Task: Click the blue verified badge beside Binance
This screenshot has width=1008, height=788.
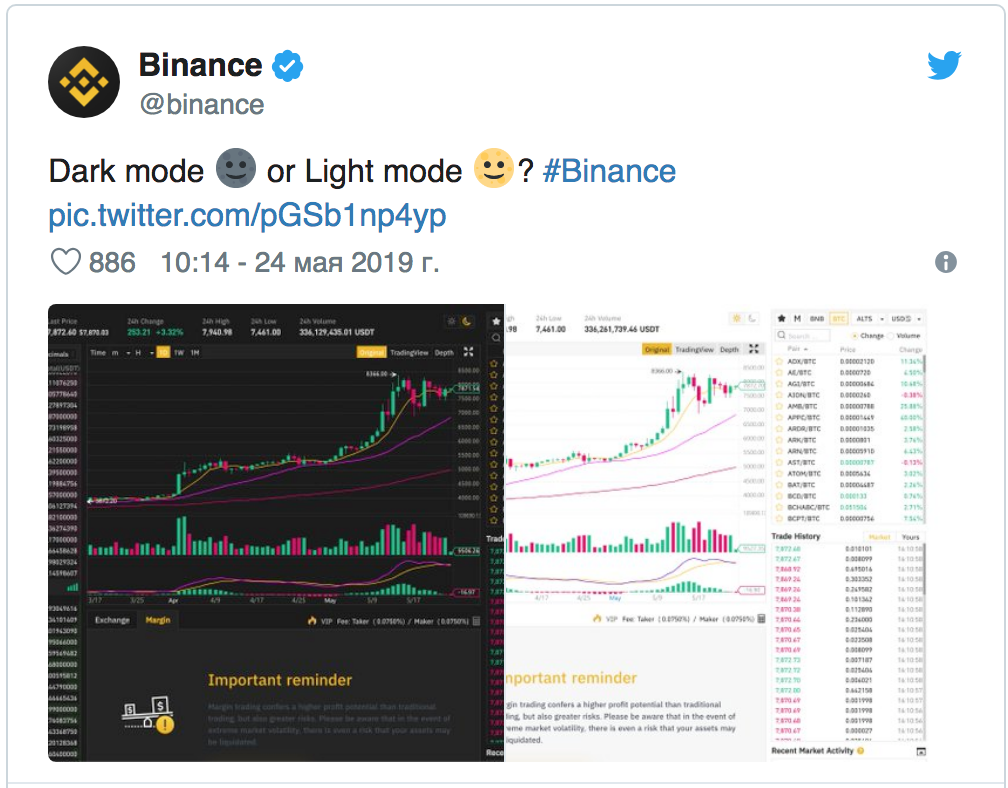Action: [x=287, y=66]
